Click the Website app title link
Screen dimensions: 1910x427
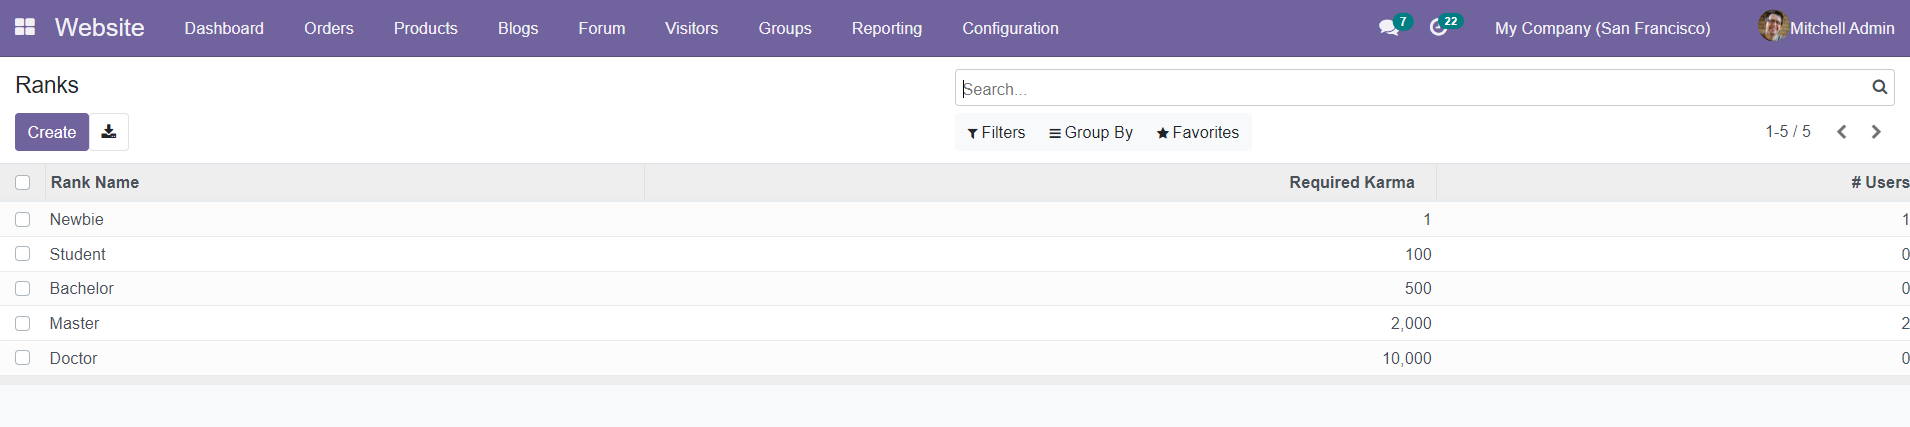[x=99, y=28]
